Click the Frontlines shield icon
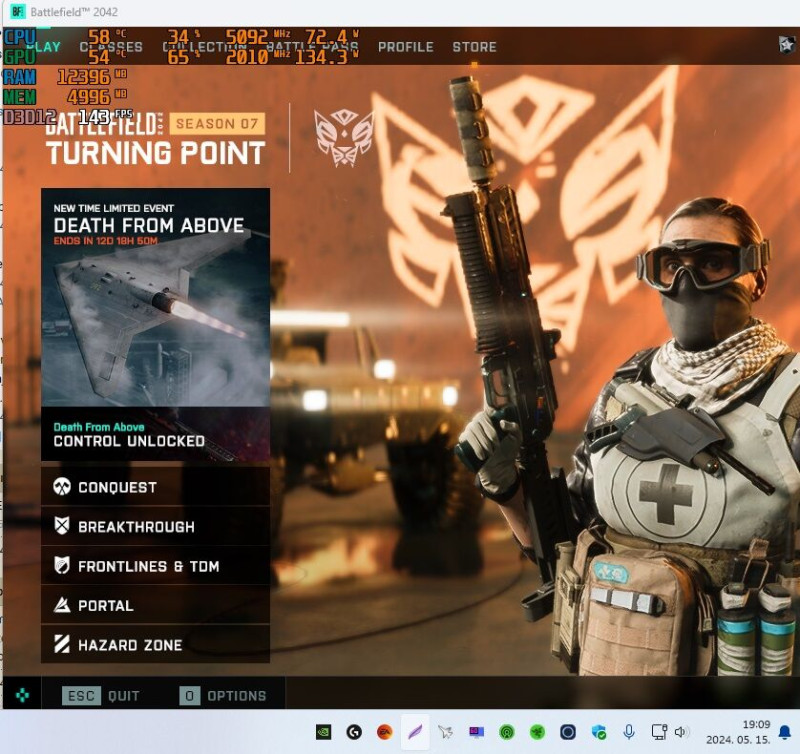The height and width of the screenshot is (754, 800). (x=62, y=565)
